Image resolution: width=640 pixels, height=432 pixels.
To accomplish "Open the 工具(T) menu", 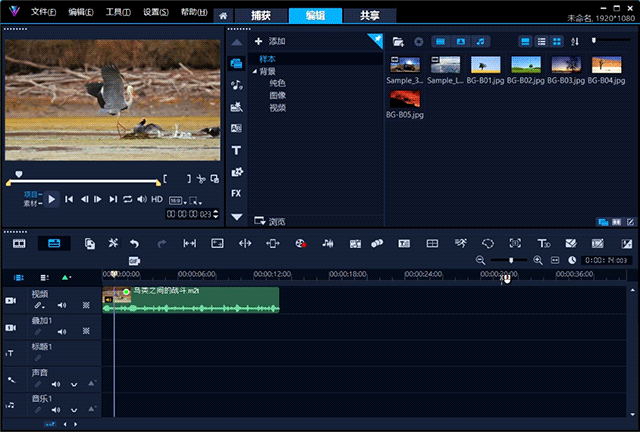I will pos(118,12).
